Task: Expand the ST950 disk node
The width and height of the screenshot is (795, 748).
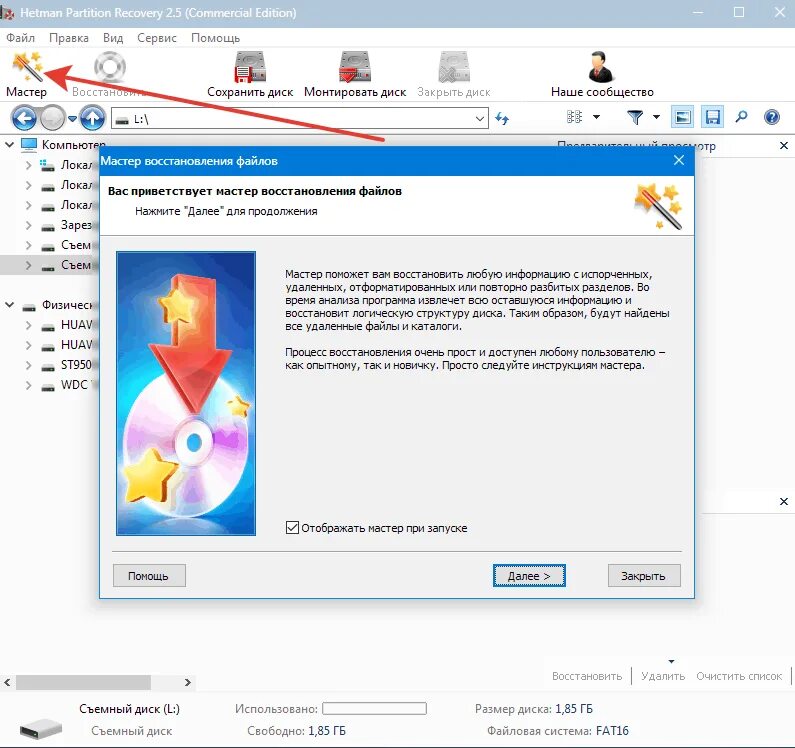Action: pyautogui.click(x=28, y=365)
